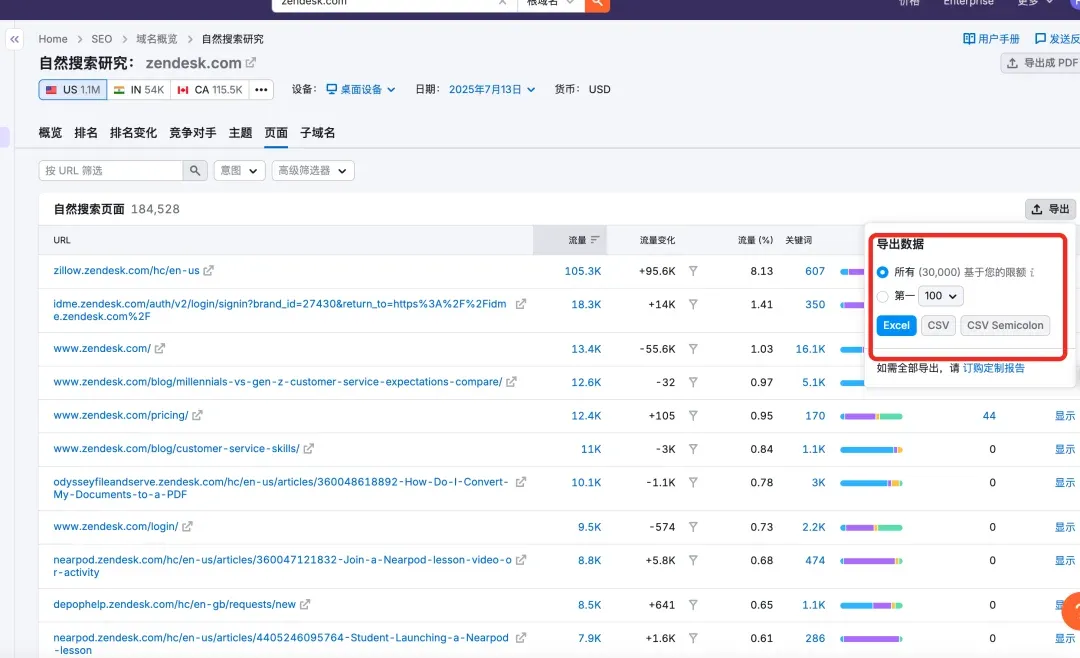The width and height of the screenshot is (1080, 658).
Task: Open the 订购定制报告 link
Action: pyautogui.click(x=993, y=368)
